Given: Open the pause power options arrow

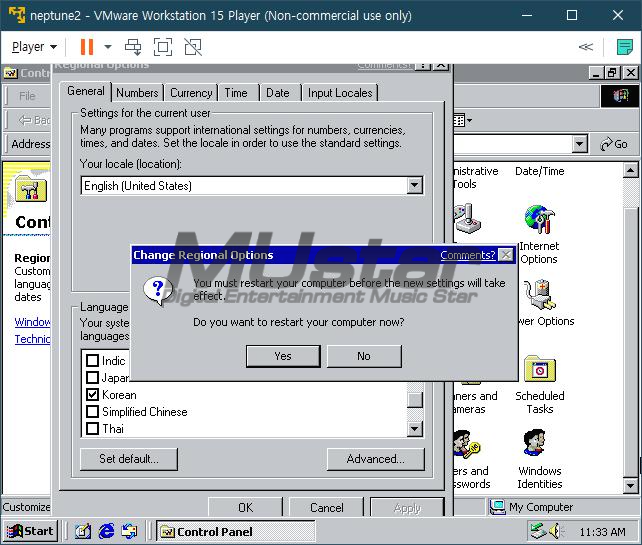Looking at the screenshot, I should [108, 47].
